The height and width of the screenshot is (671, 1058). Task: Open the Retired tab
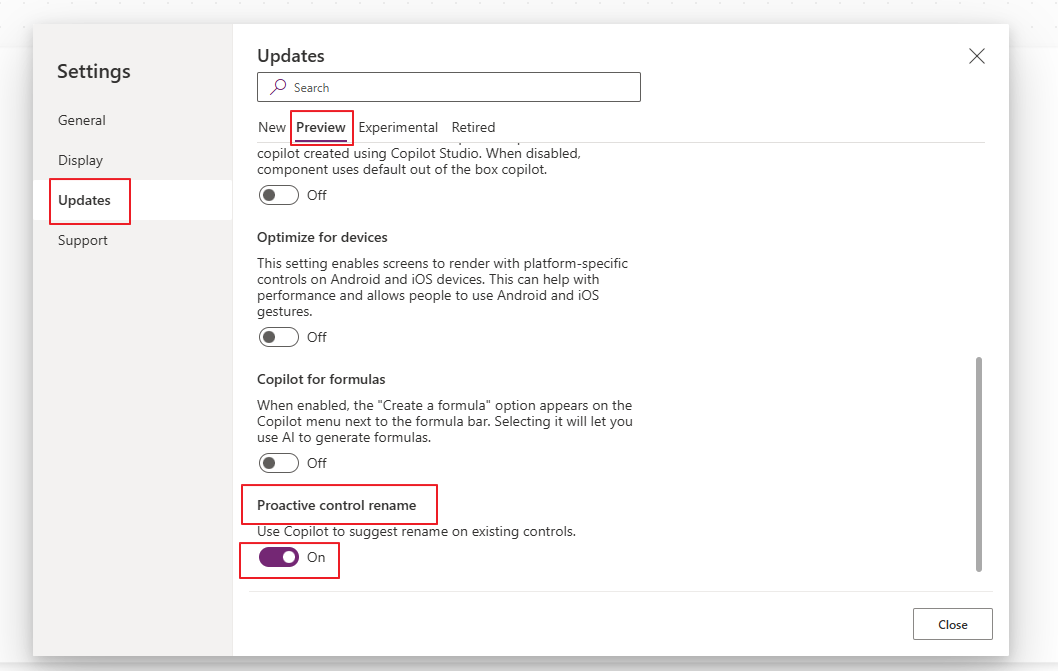[473, 127]
